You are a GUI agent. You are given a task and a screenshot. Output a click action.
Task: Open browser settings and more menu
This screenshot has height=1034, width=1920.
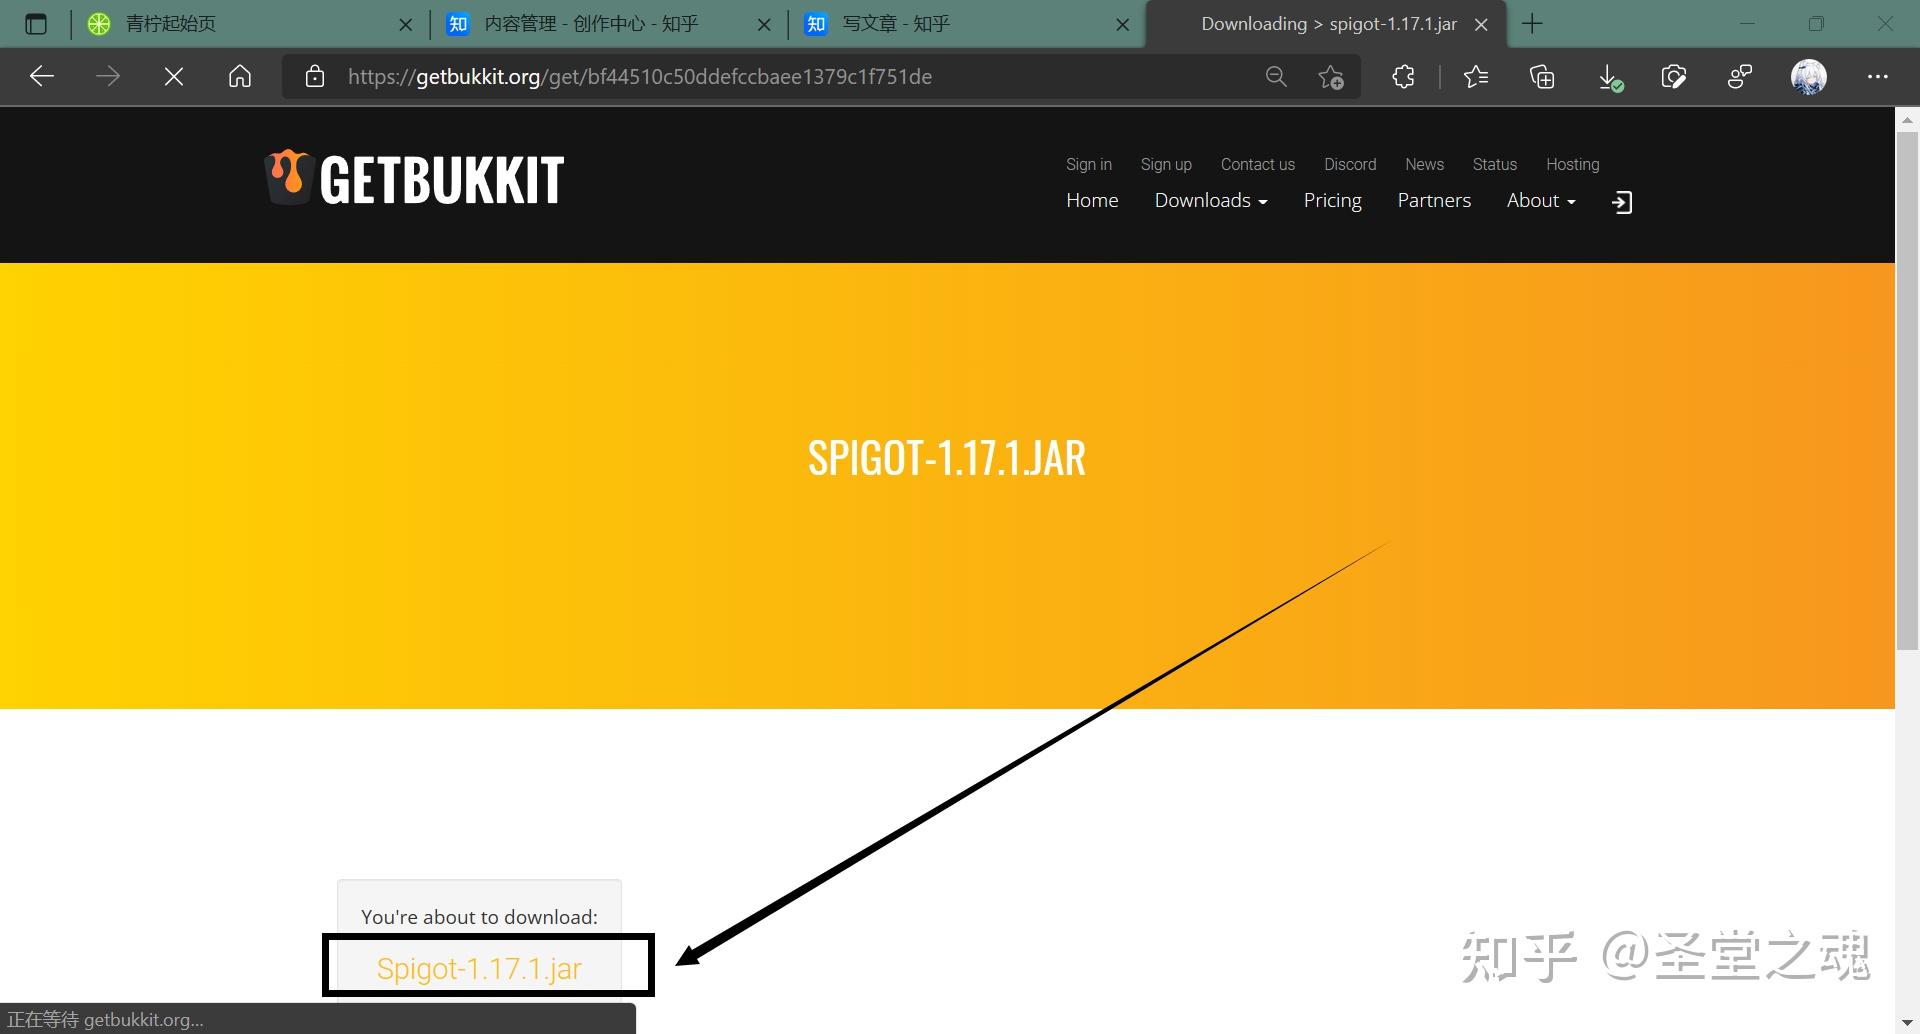point(1878,76)
